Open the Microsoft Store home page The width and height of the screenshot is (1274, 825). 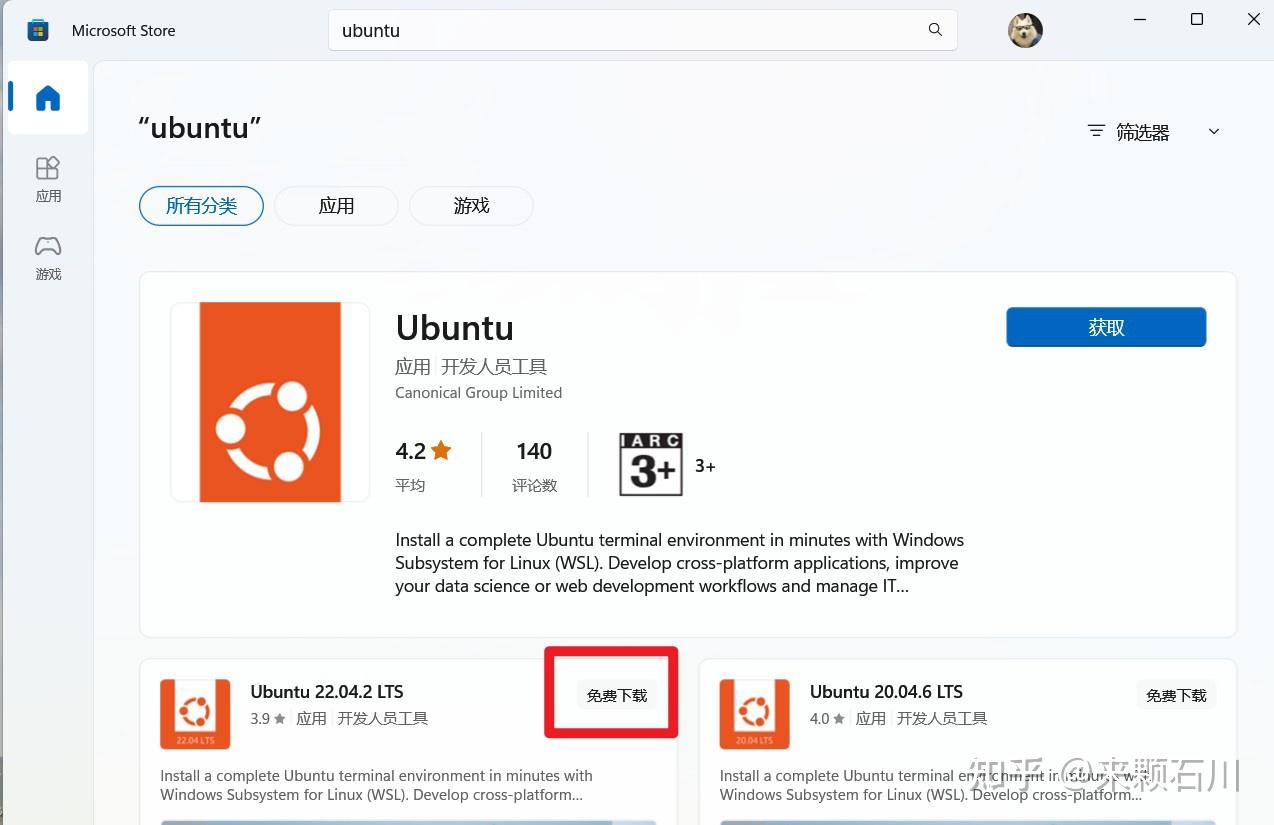pos(47,97)
